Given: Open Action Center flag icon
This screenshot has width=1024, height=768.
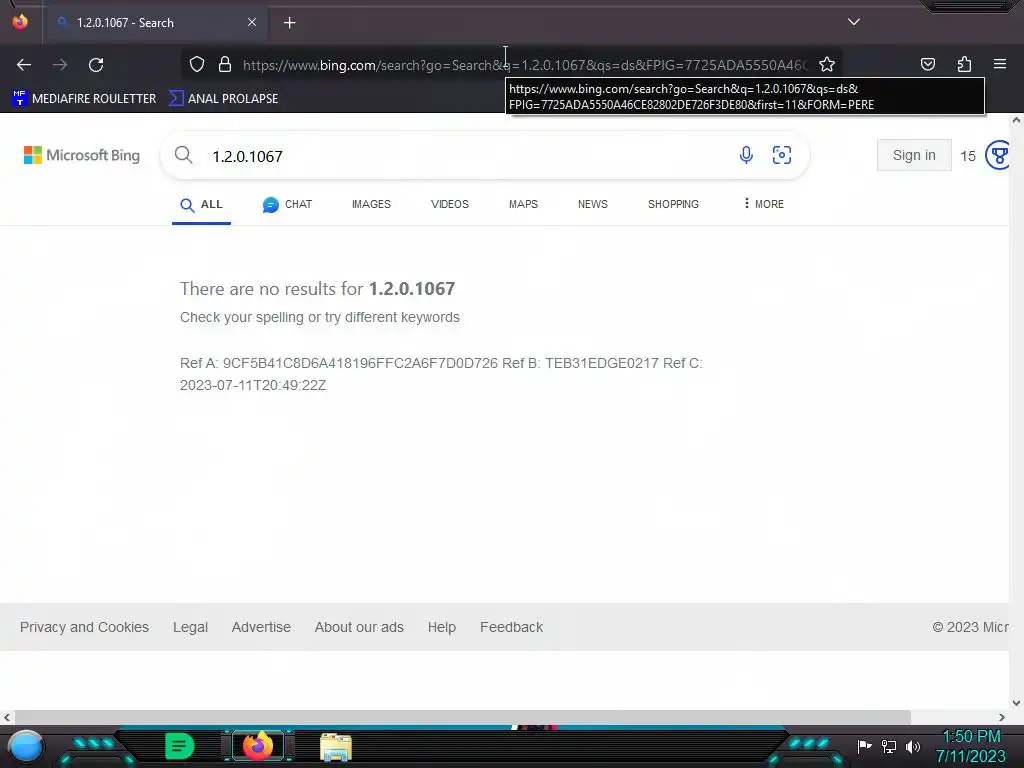Looking at the screenshot, I should [x=864, y=746].
